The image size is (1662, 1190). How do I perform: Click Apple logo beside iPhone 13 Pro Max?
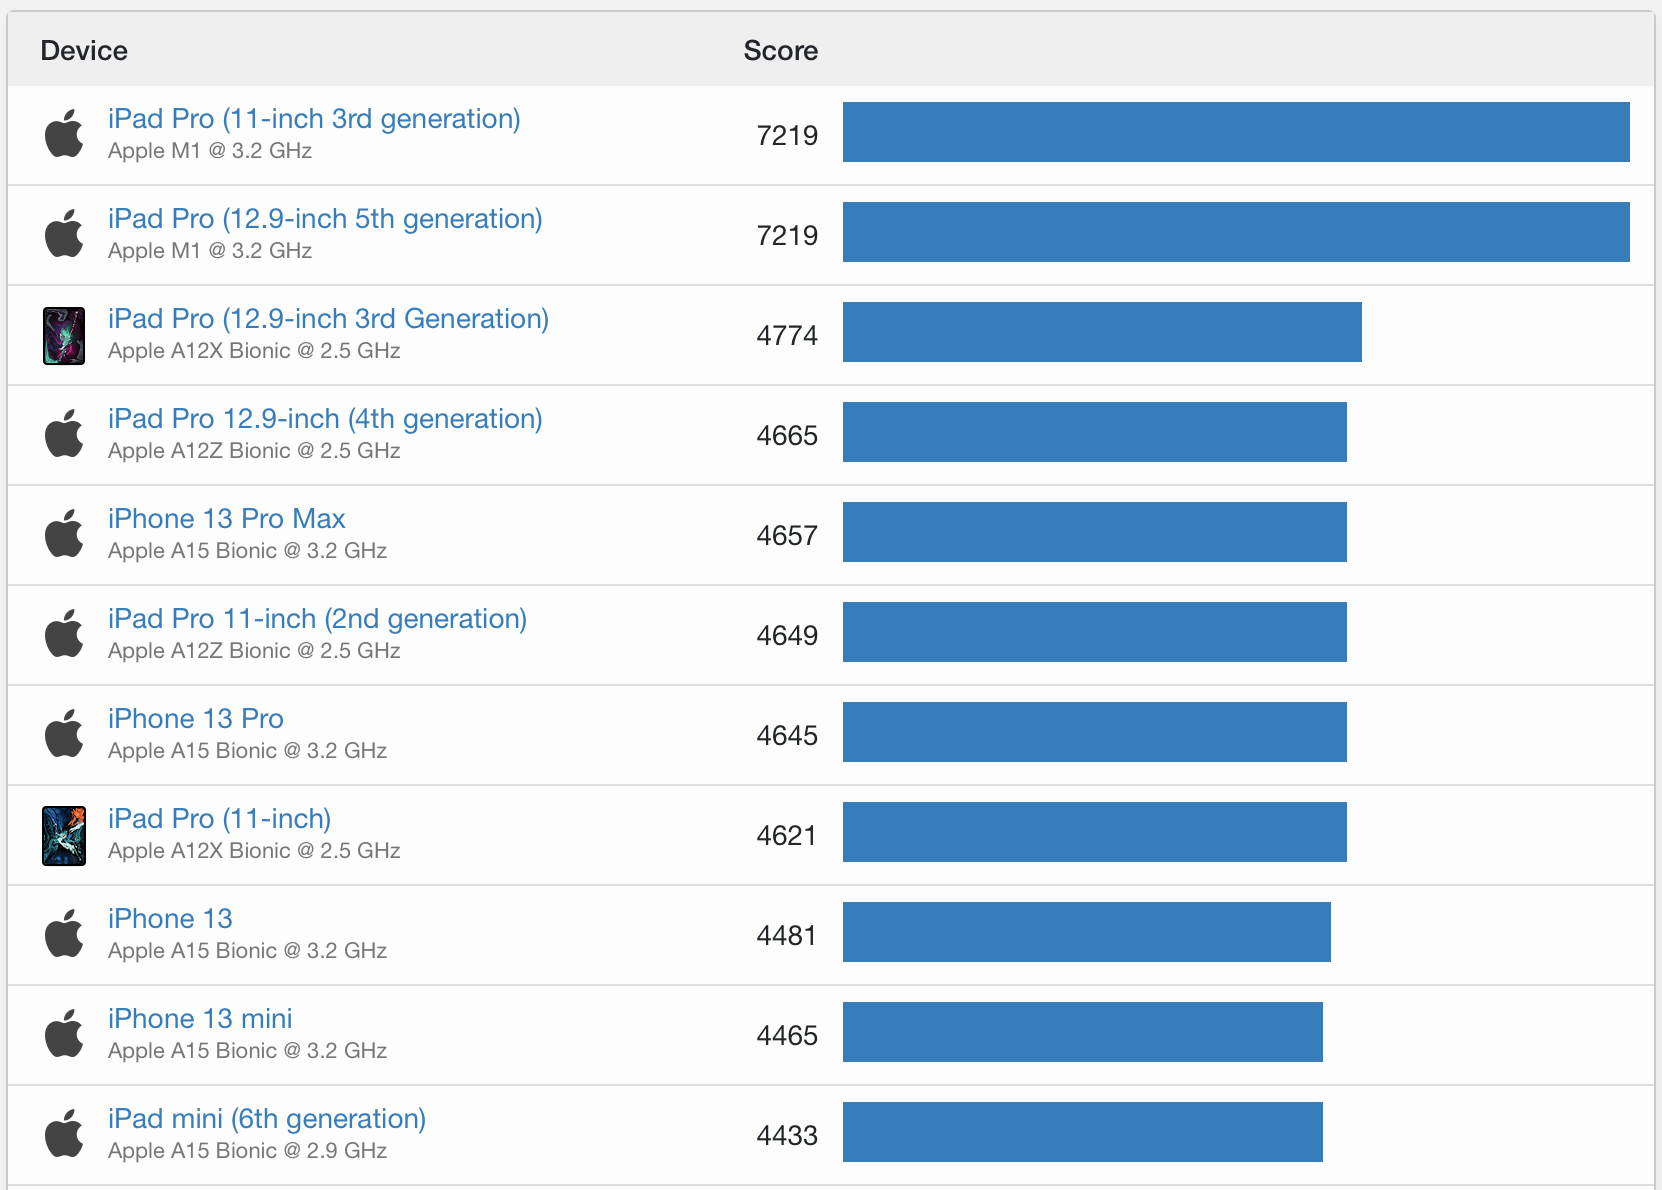tap(64, 534)
